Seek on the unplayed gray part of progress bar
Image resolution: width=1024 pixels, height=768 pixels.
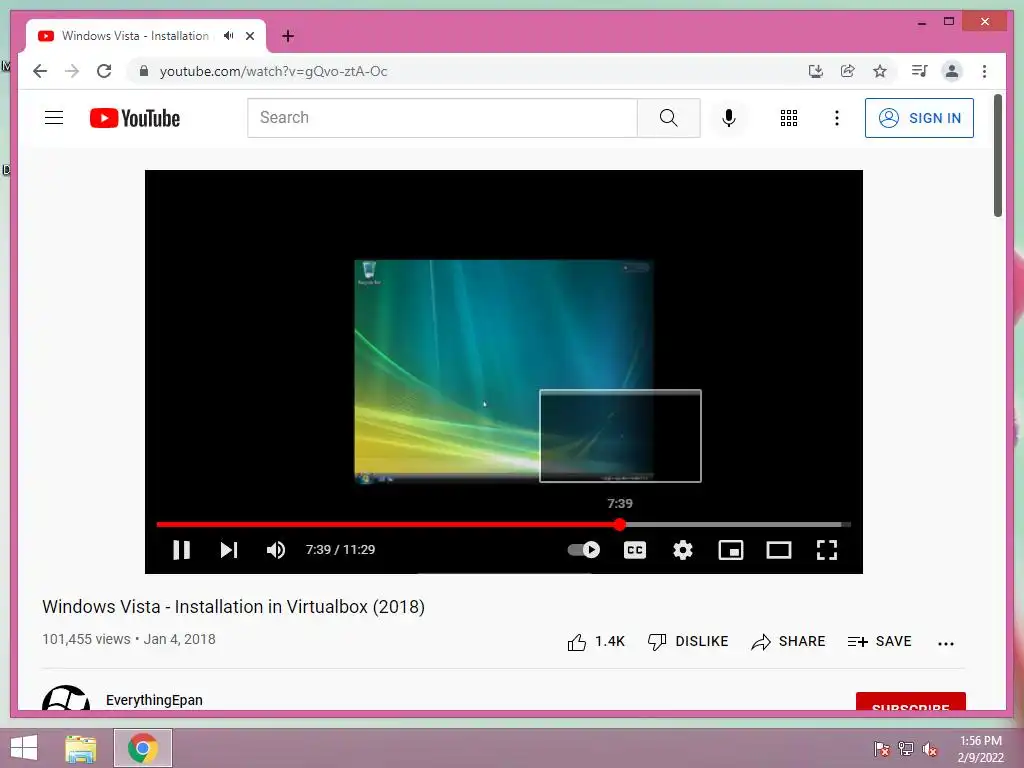coord(737,524)
